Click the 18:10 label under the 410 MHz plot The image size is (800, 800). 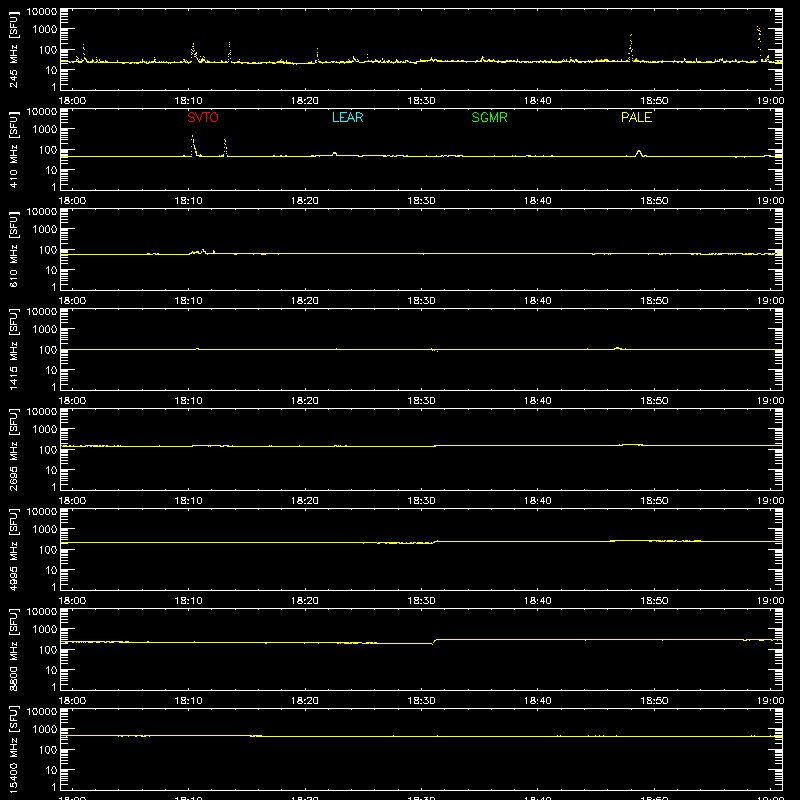tap(189, 201)
